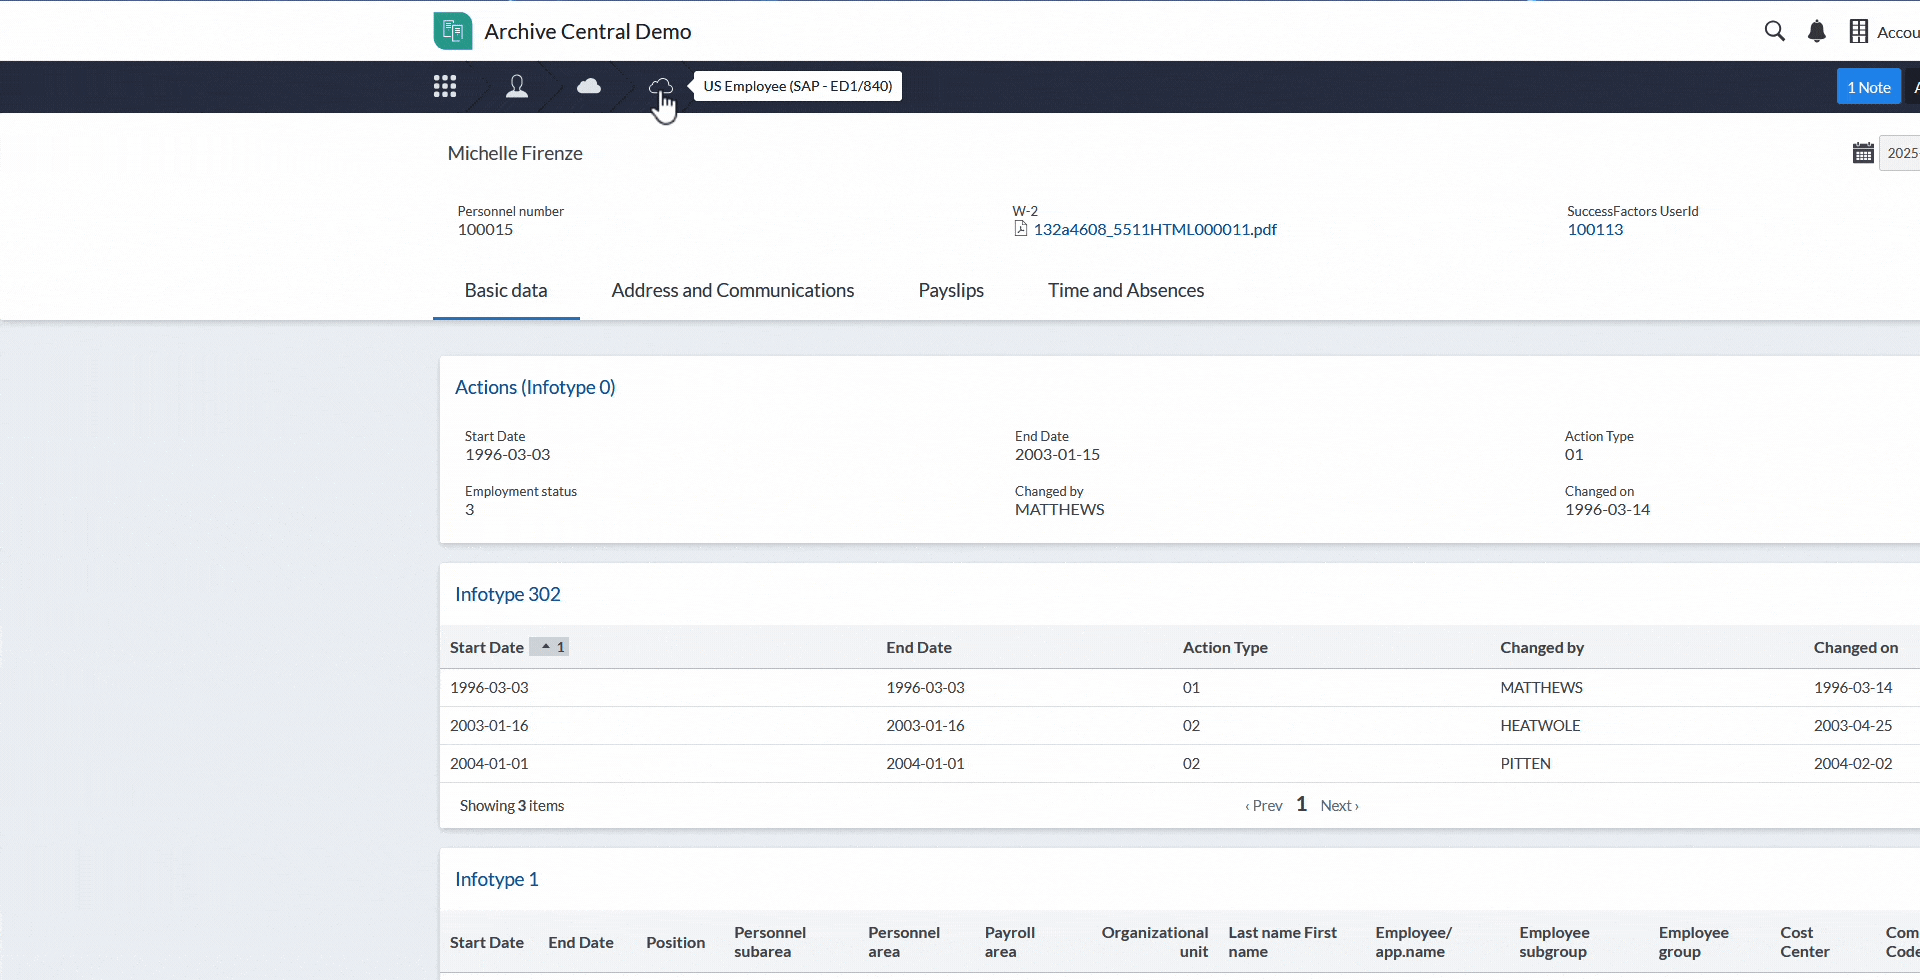This screenshot has width=1920, height=980.
Task: Click the Showing 3 items text
Action: [x=512, y=805]
